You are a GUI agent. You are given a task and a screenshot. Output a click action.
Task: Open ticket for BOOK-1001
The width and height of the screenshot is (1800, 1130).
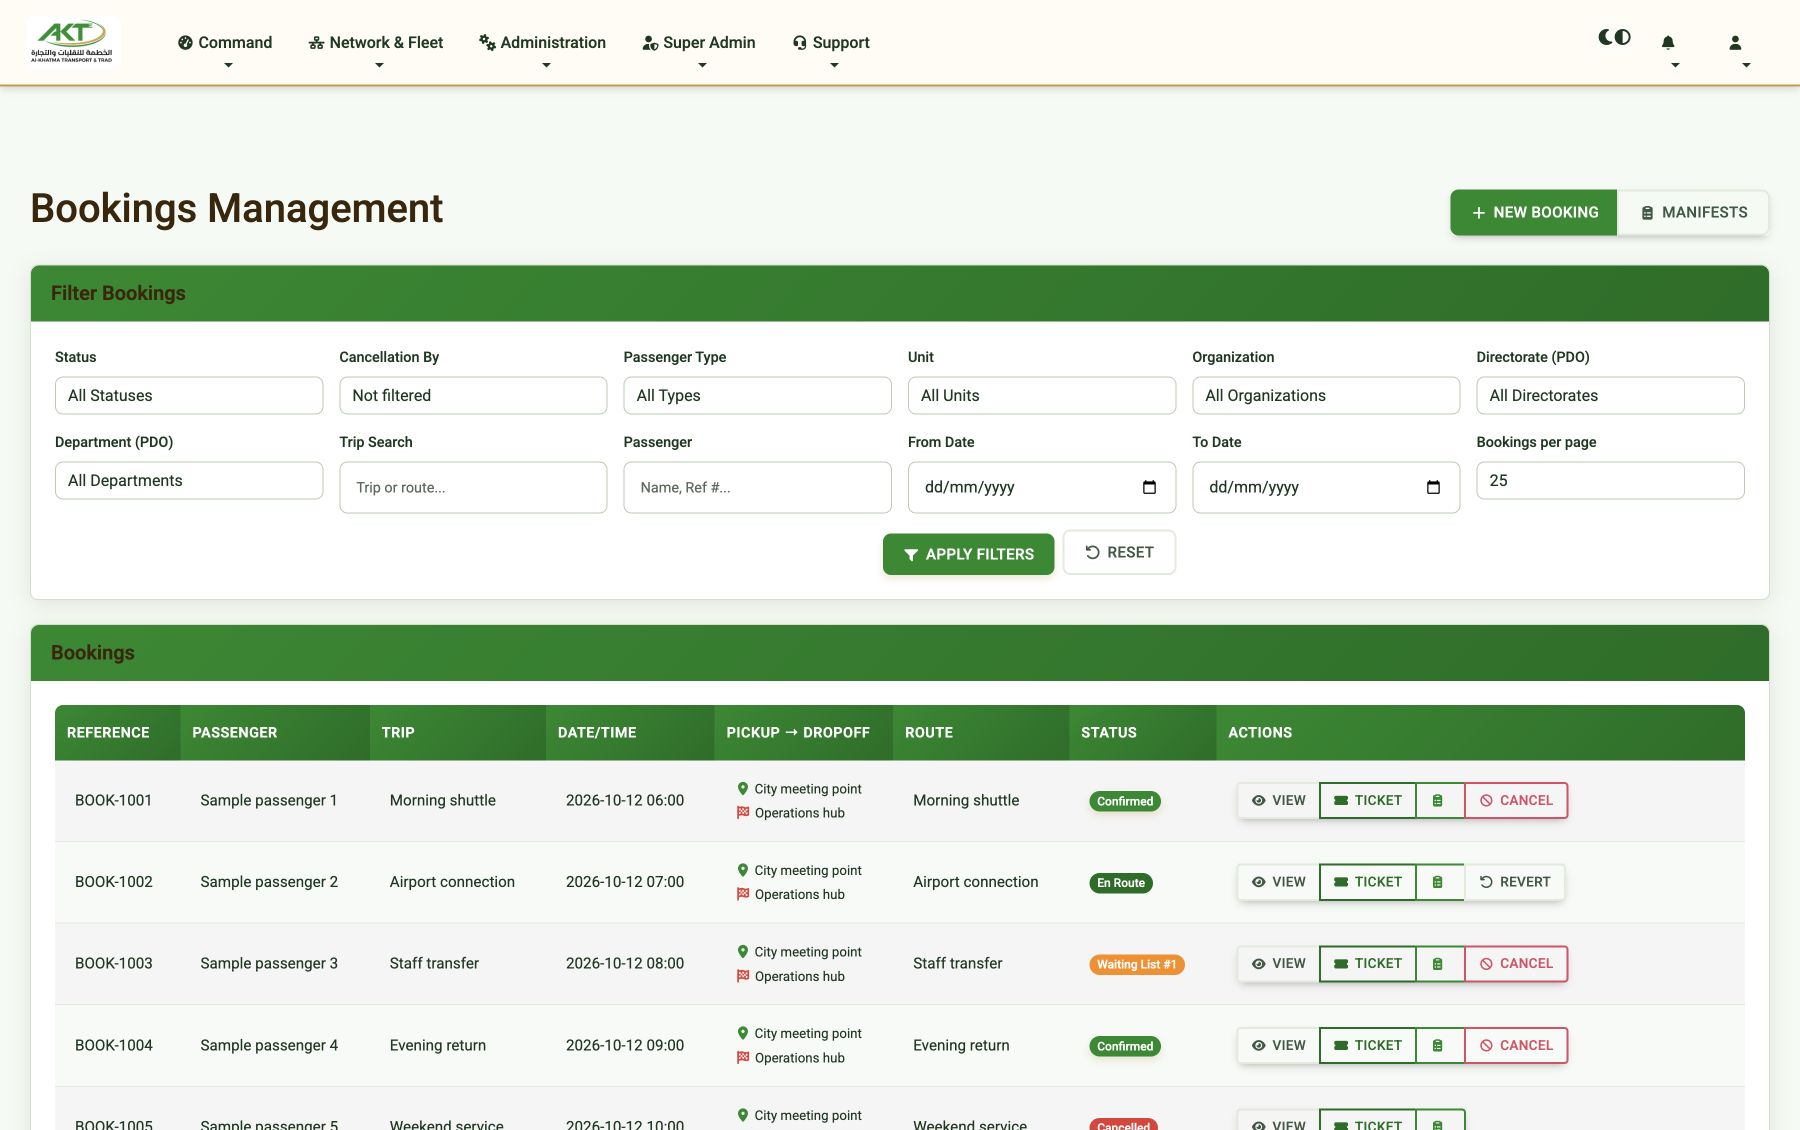pos(1367,800)
